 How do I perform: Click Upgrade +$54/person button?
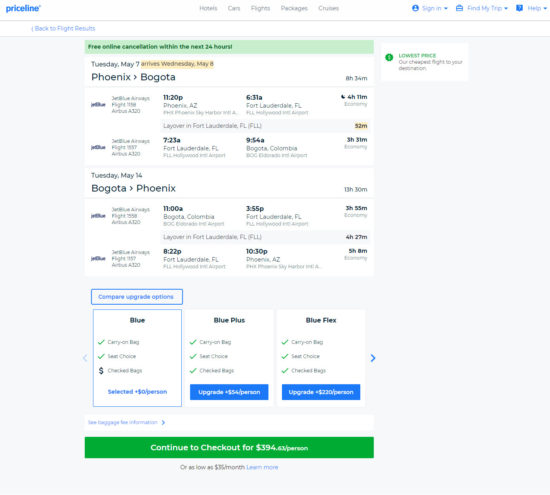pos(229,392)
